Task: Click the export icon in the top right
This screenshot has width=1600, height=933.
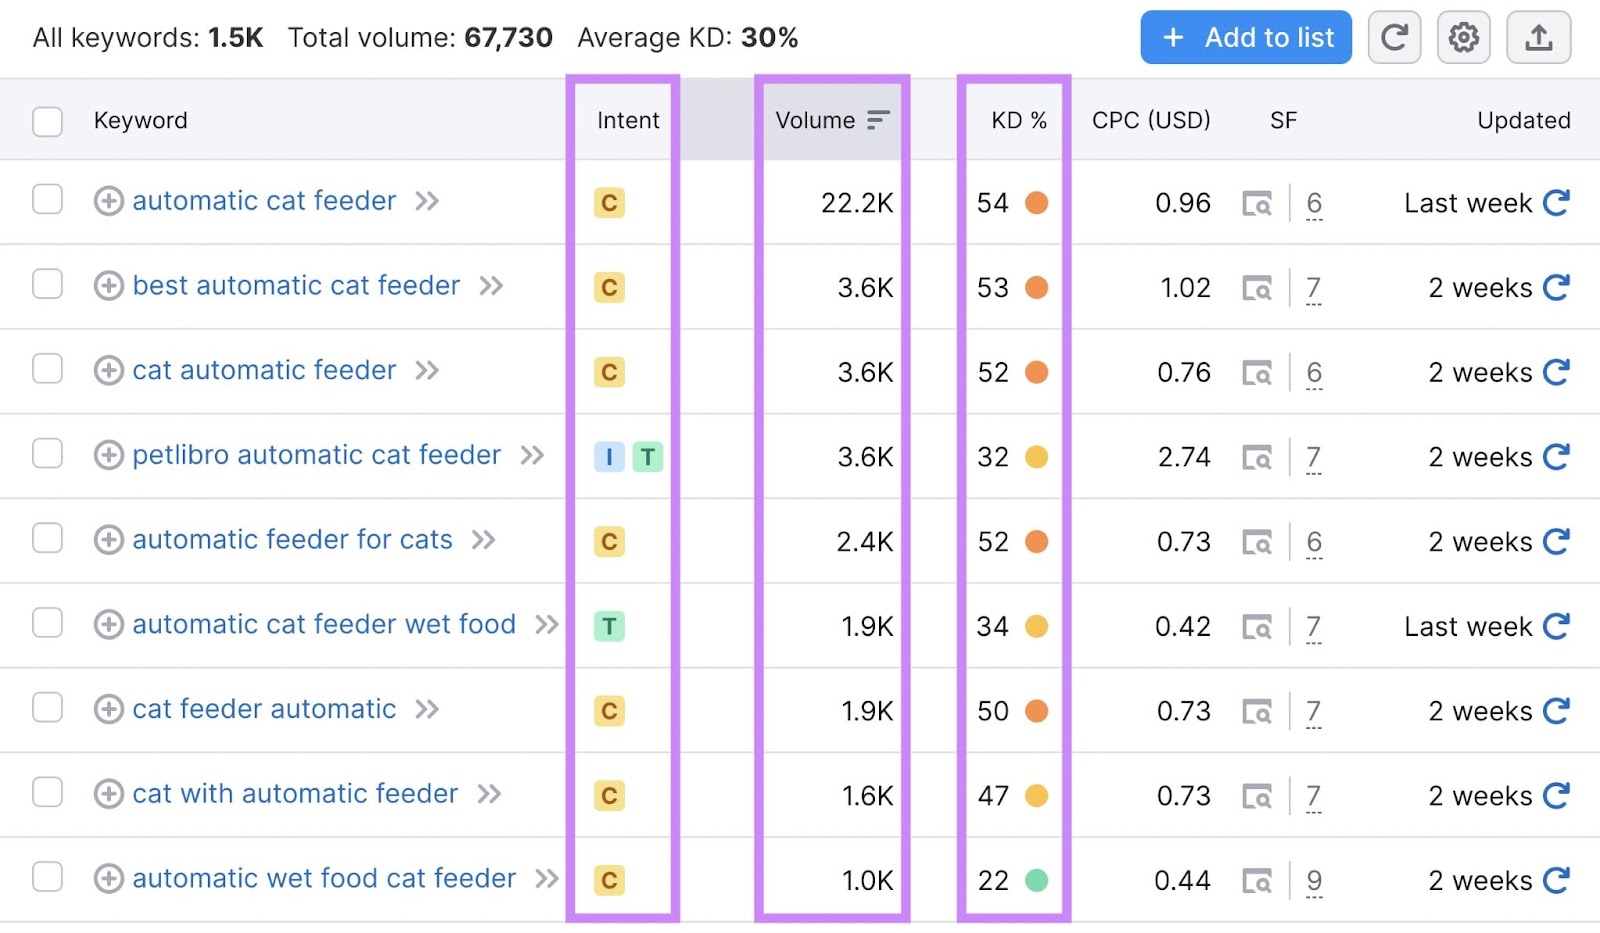Action: coord(1538,37)
